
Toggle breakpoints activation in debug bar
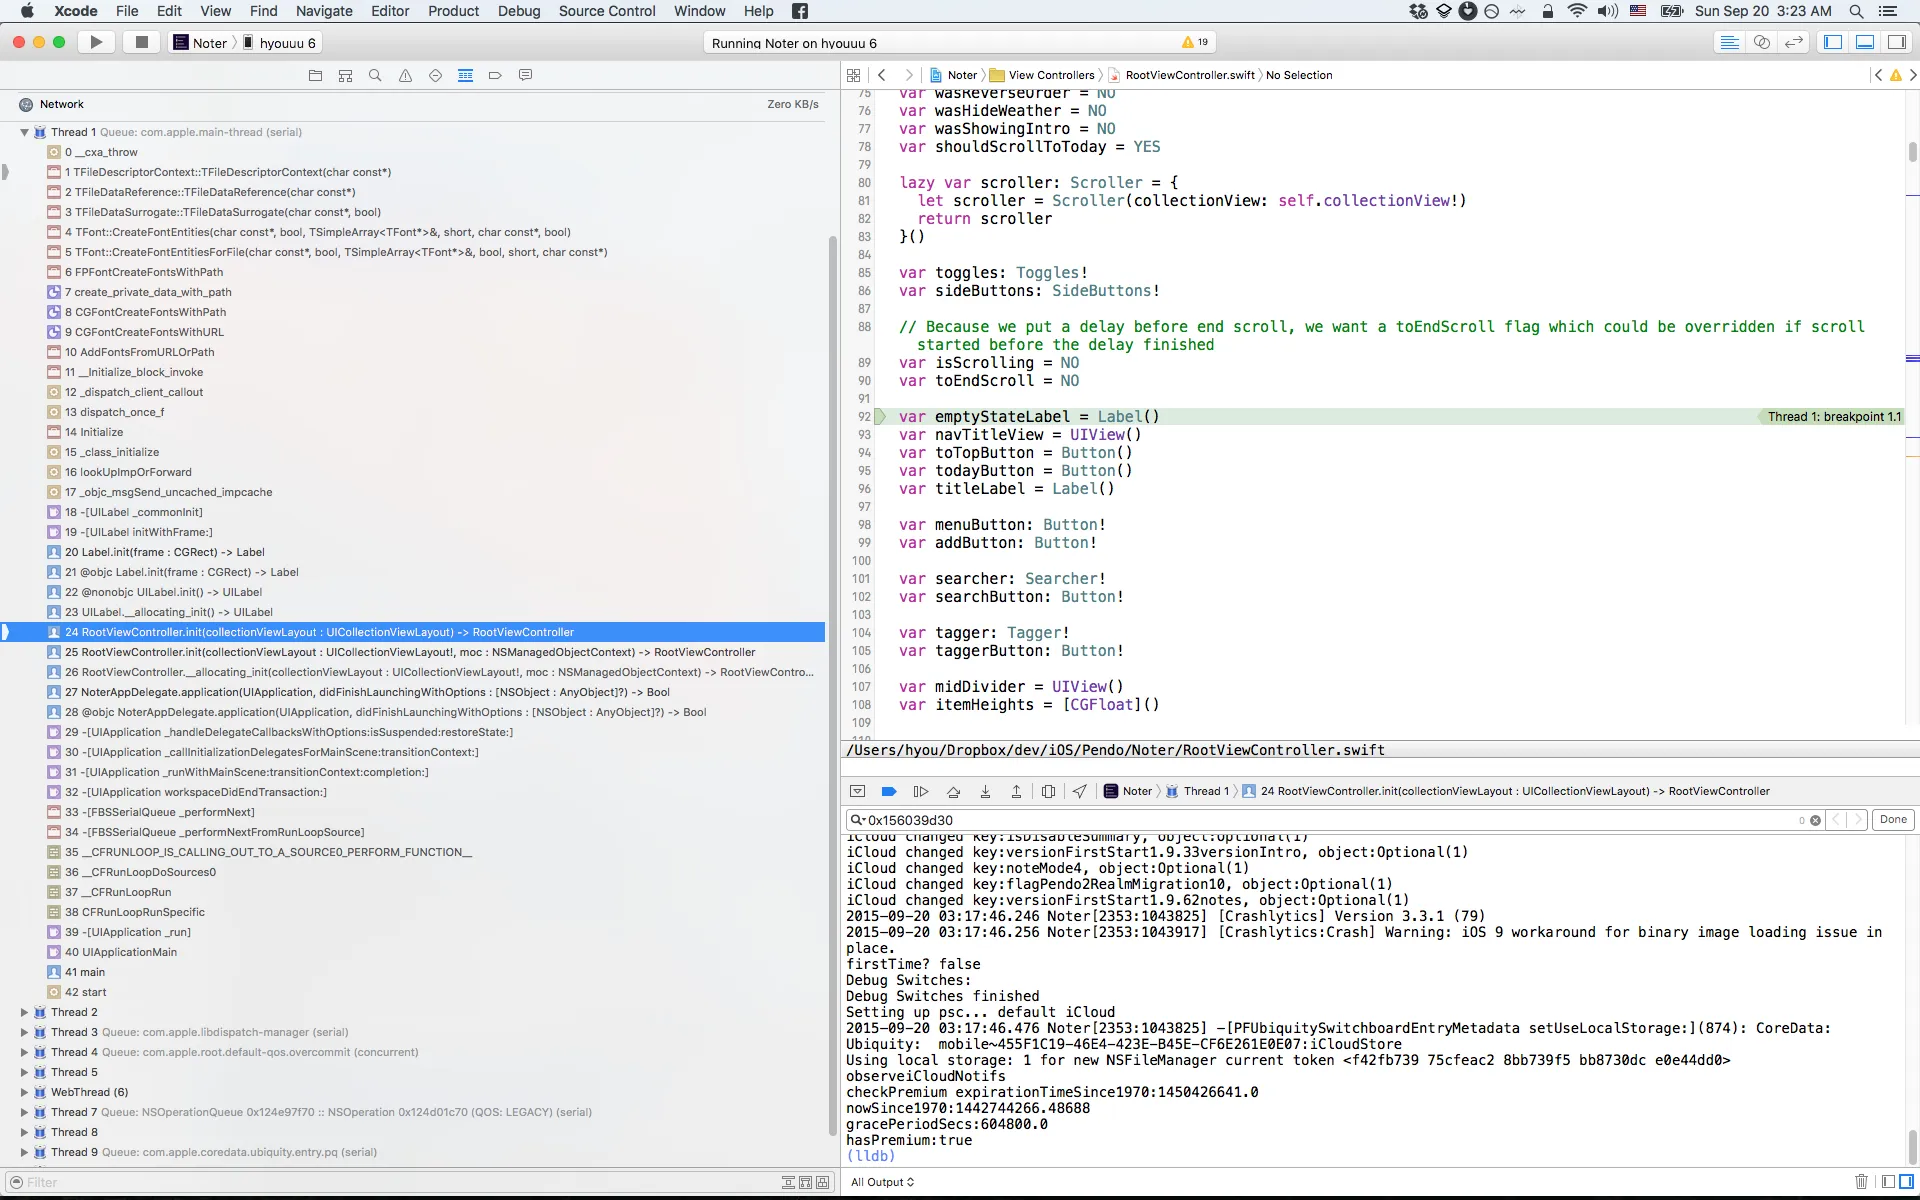tap(889, 791)
